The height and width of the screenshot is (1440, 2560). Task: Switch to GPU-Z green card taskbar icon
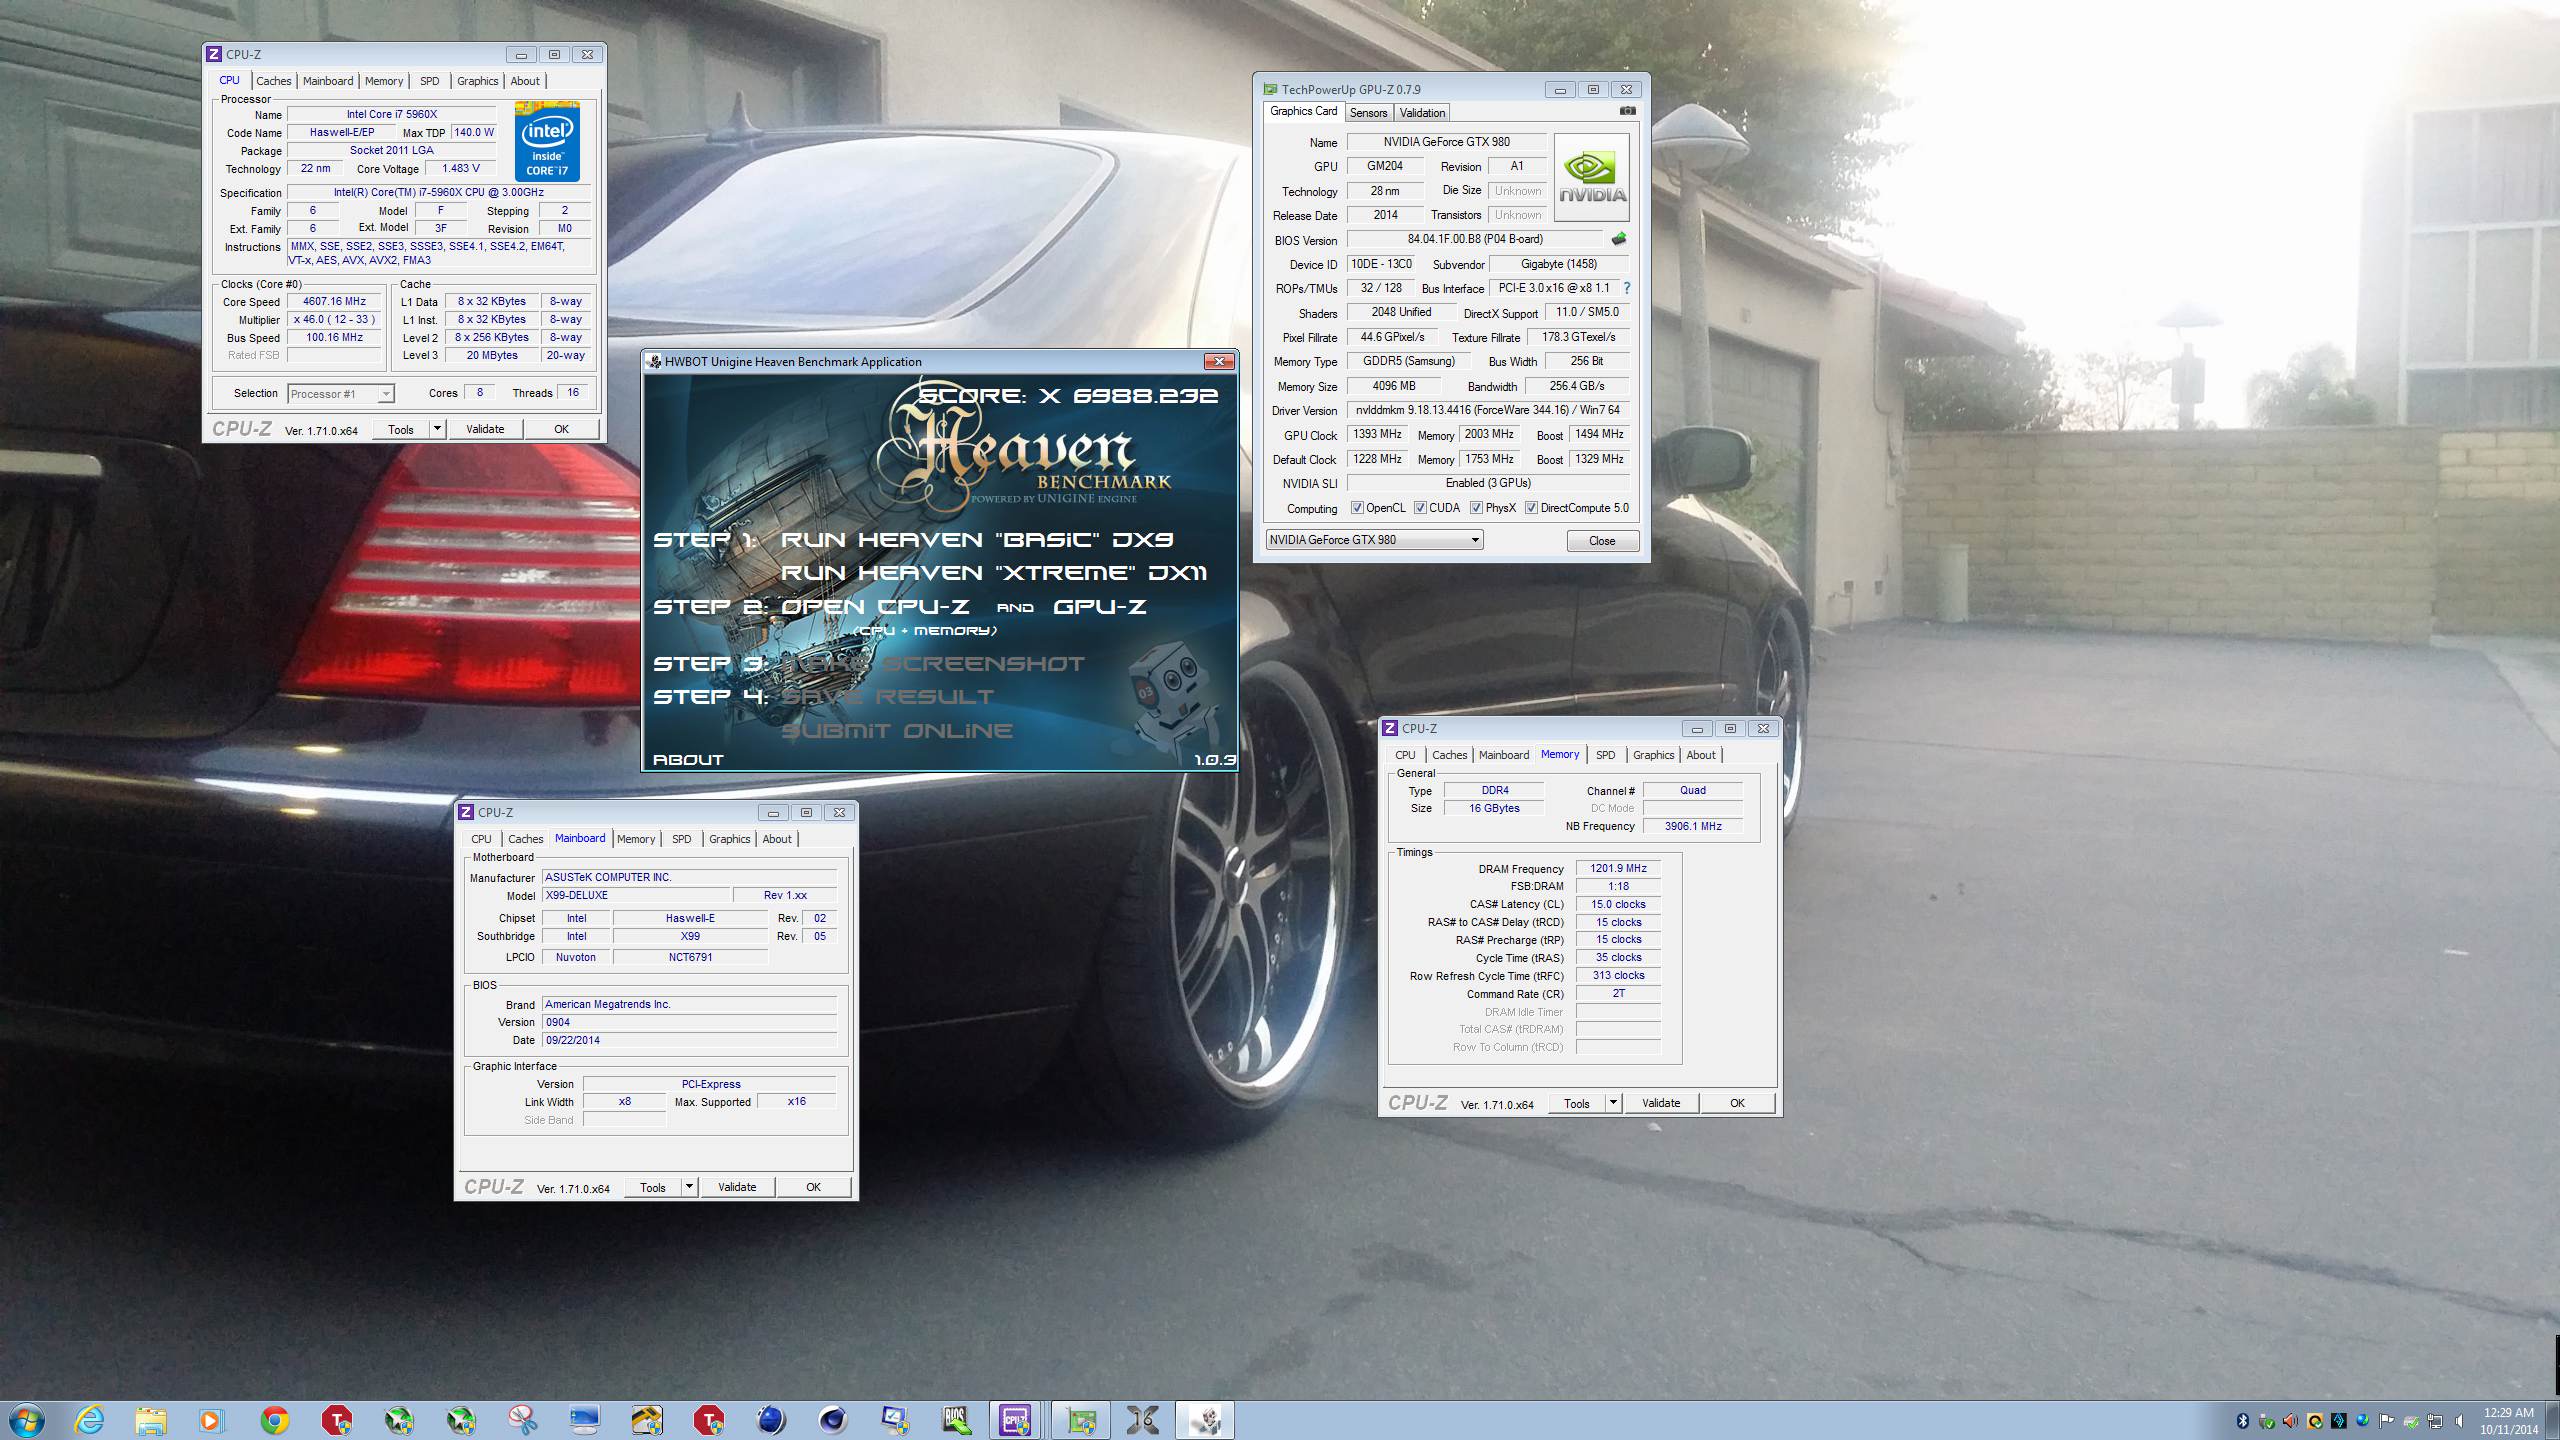click(x=1080, y=1420)
